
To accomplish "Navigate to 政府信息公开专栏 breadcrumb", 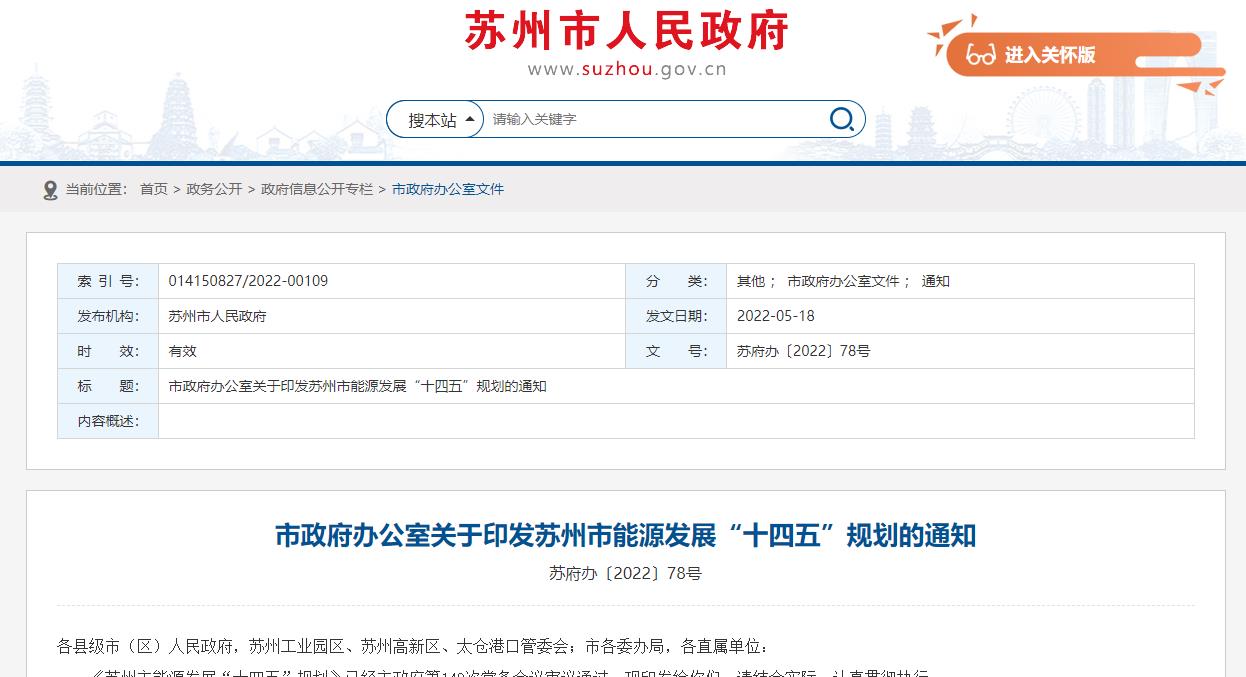I will [x=317, y=189].
